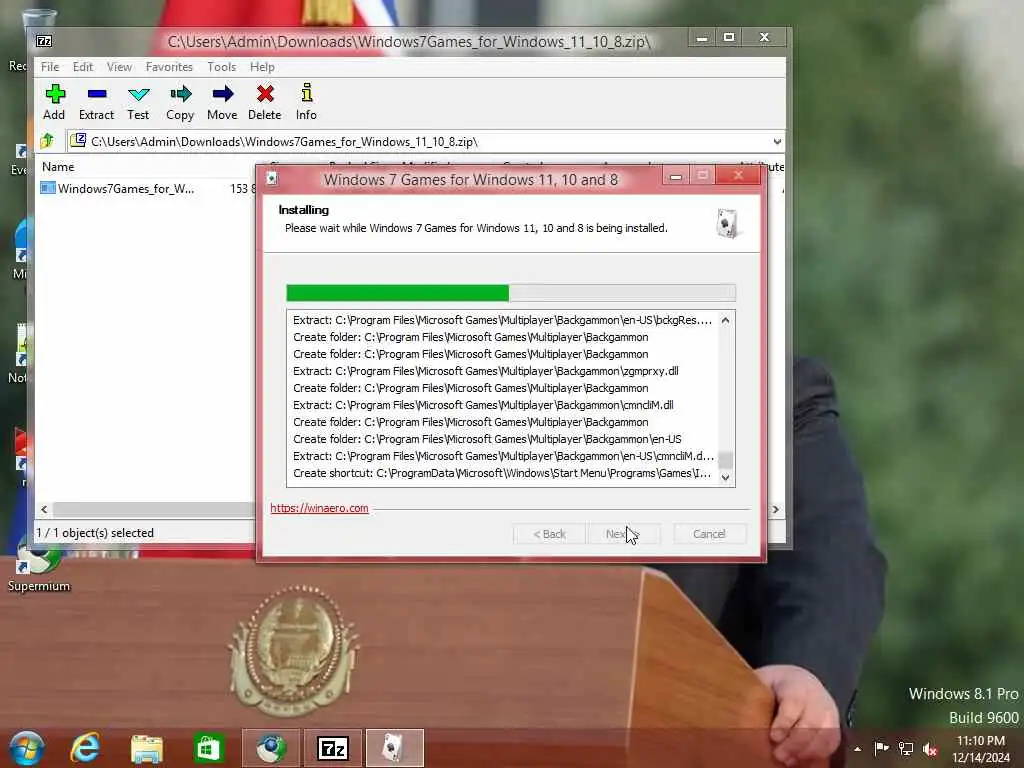The image size is (1024, 768).
Task: Open Windows Store from taskbar
Action: point(208,748)
